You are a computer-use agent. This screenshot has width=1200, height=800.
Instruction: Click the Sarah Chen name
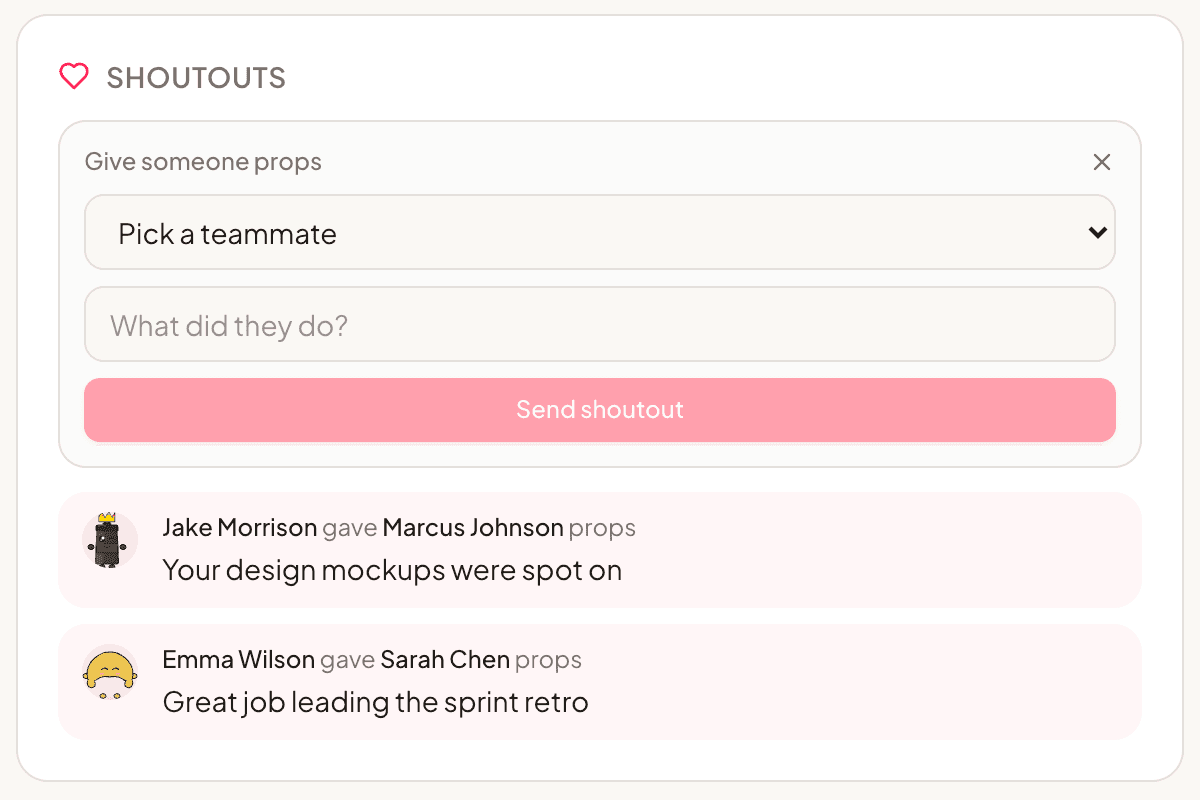446,659
